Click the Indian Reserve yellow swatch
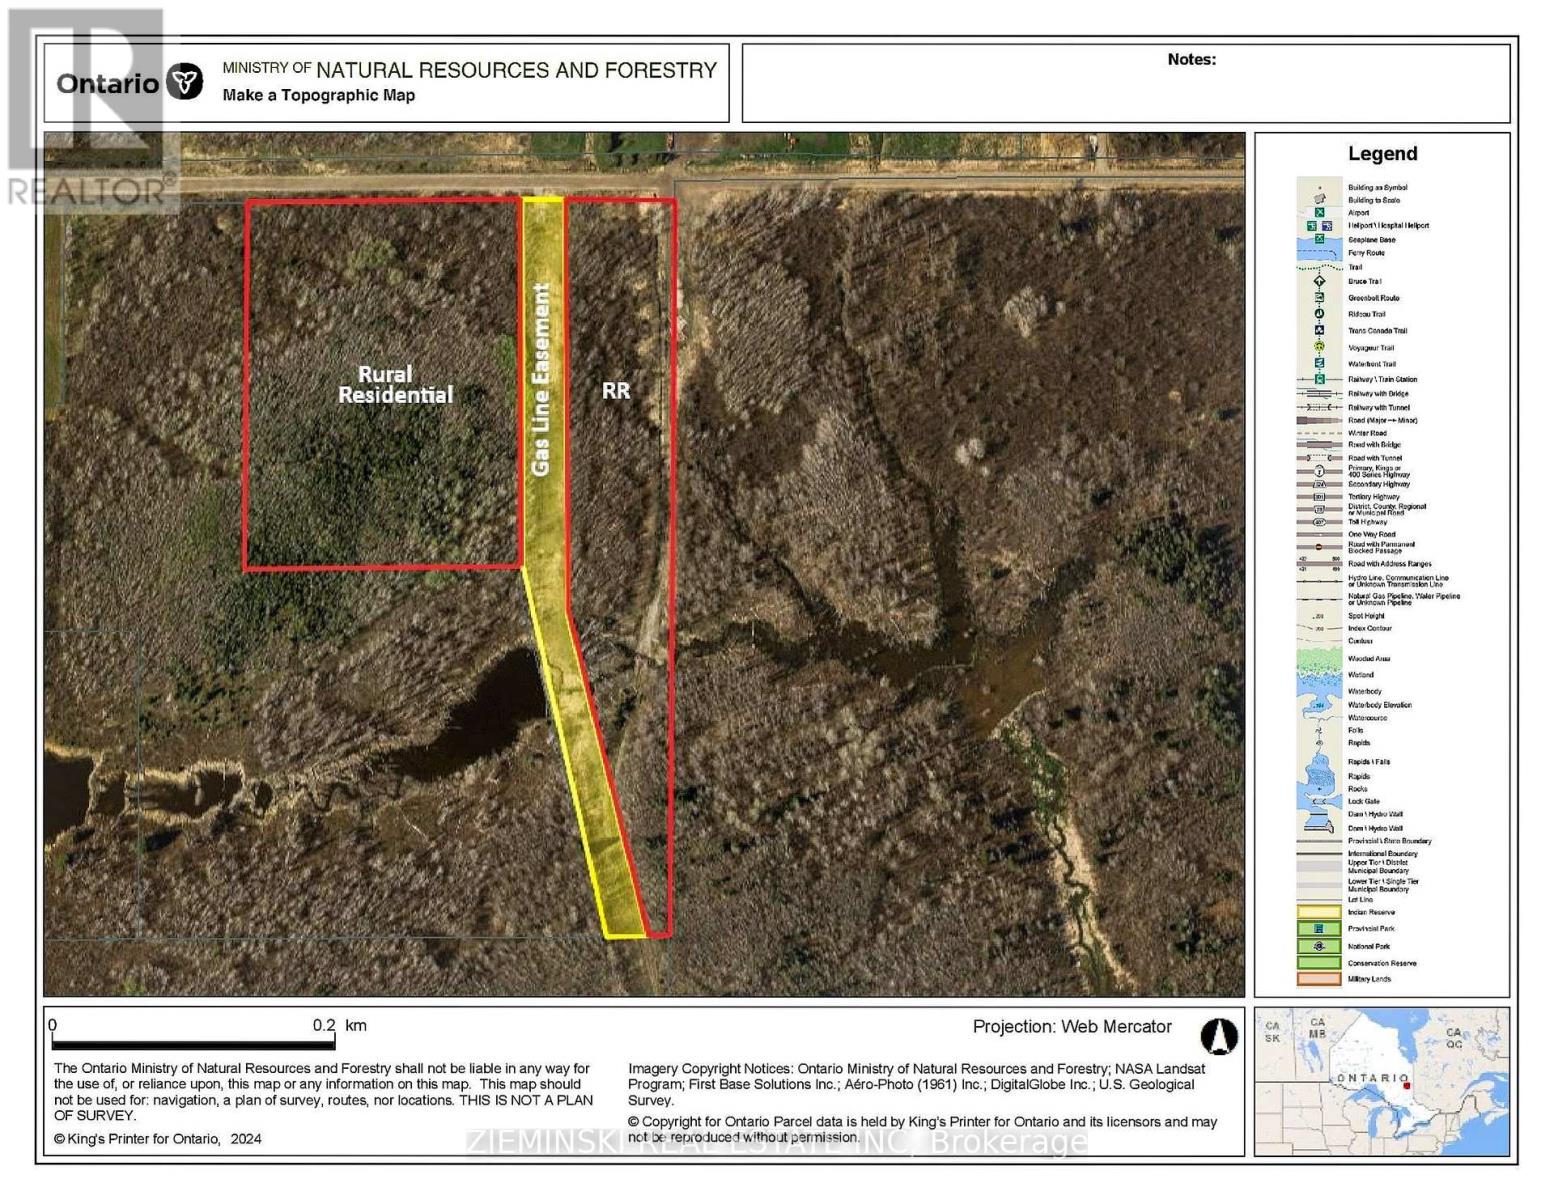Image resolution: width=1554 pixels, height=1200 pixels. click(x=1319, y=912)
